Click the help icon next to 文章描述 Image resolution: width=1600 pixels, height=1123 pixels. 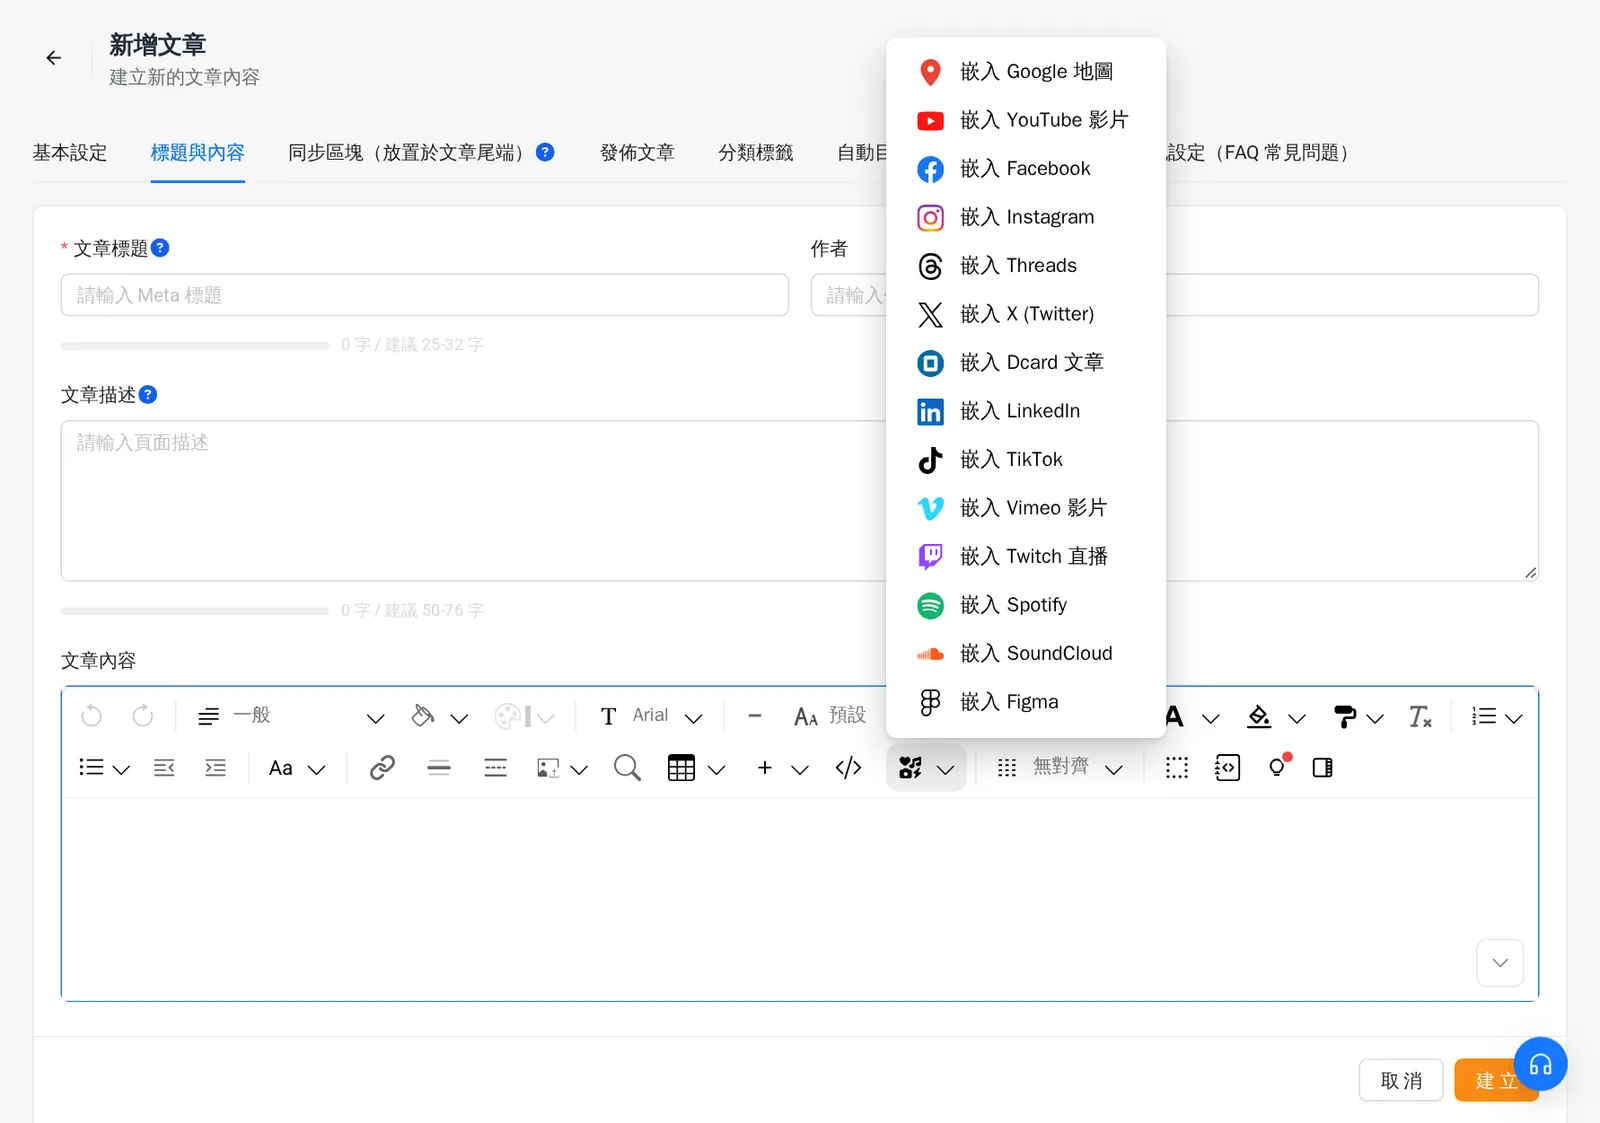coord(148,395)
